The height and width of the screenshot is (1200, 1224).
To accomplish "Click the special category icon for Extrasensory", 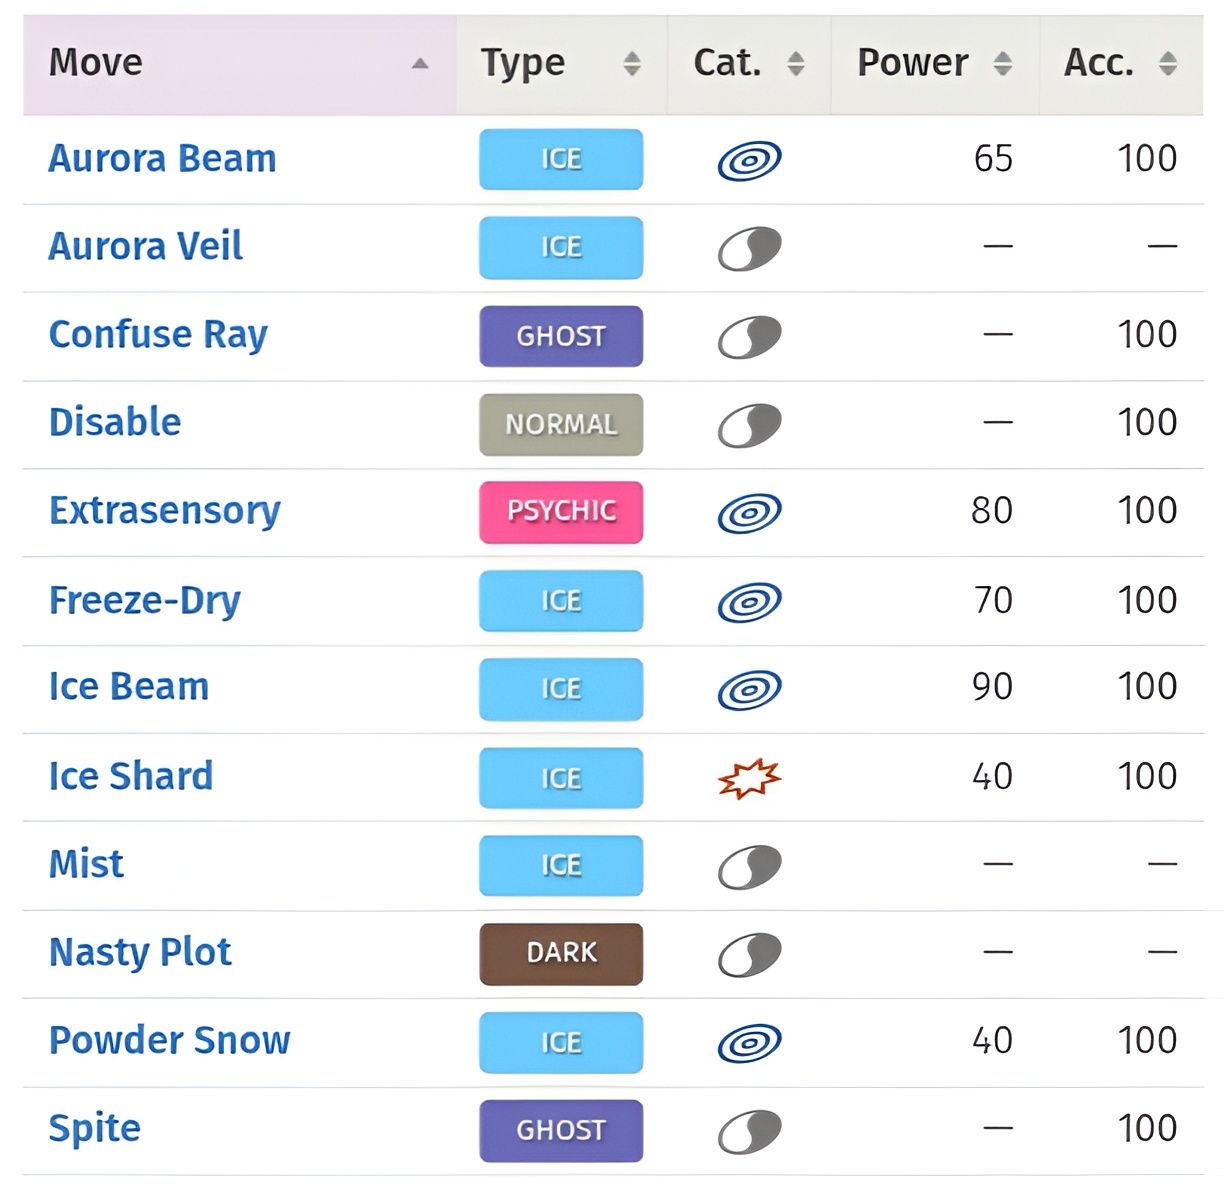I will click(749, 513).
